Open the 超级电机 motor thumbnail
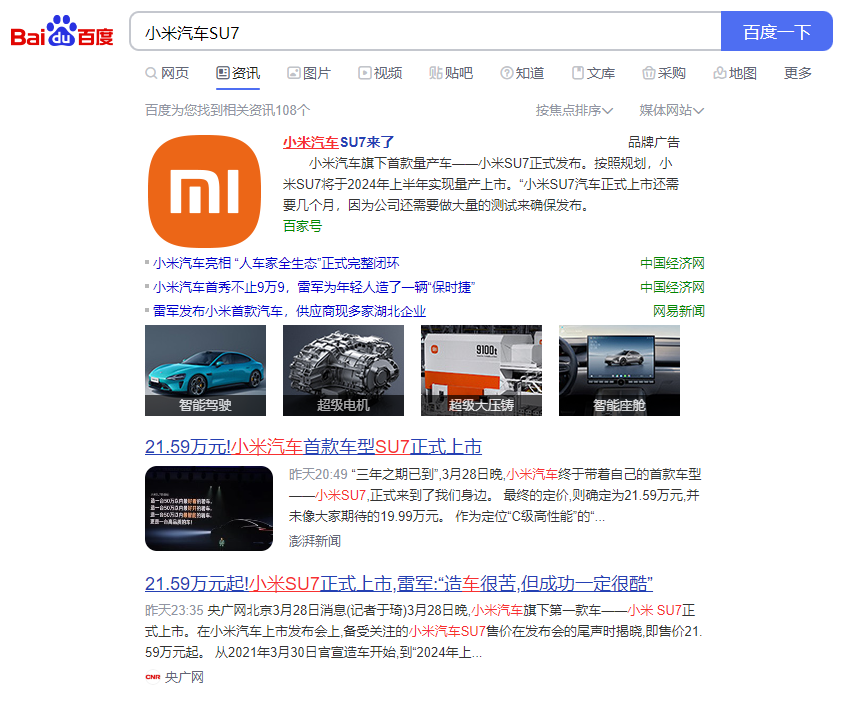 pyautogui.click(x=343, y=370)
